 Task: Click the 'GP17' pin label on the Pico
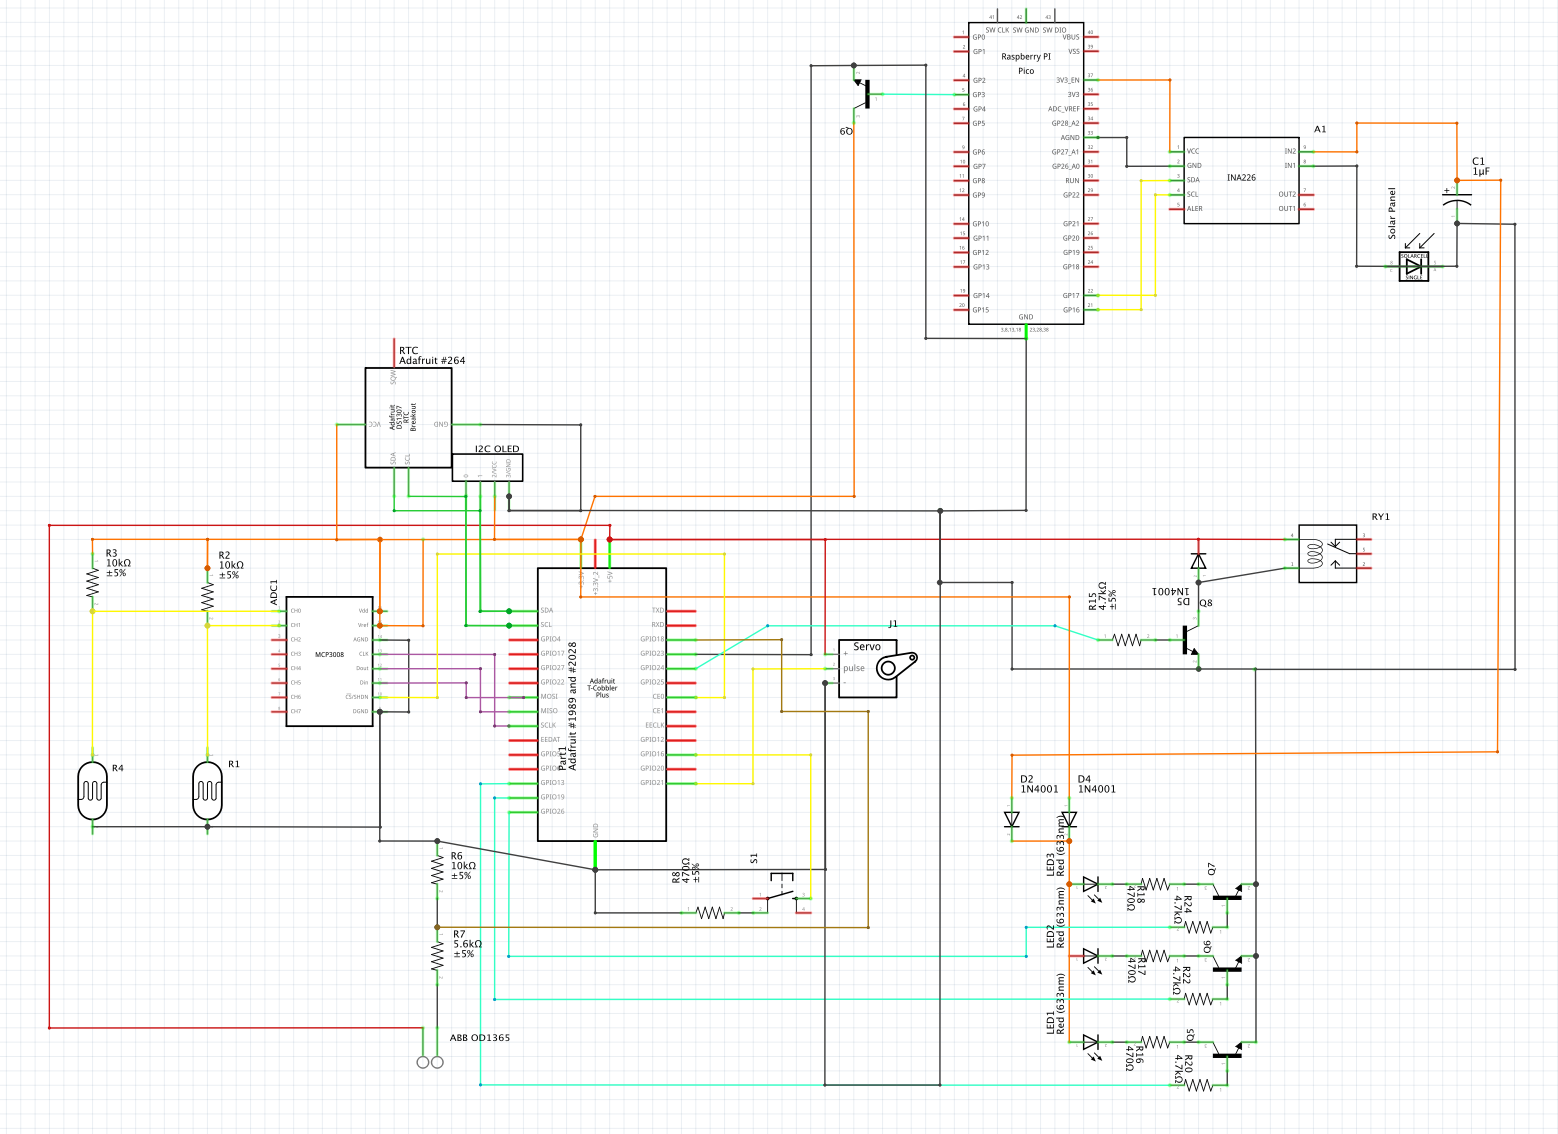1071,296
